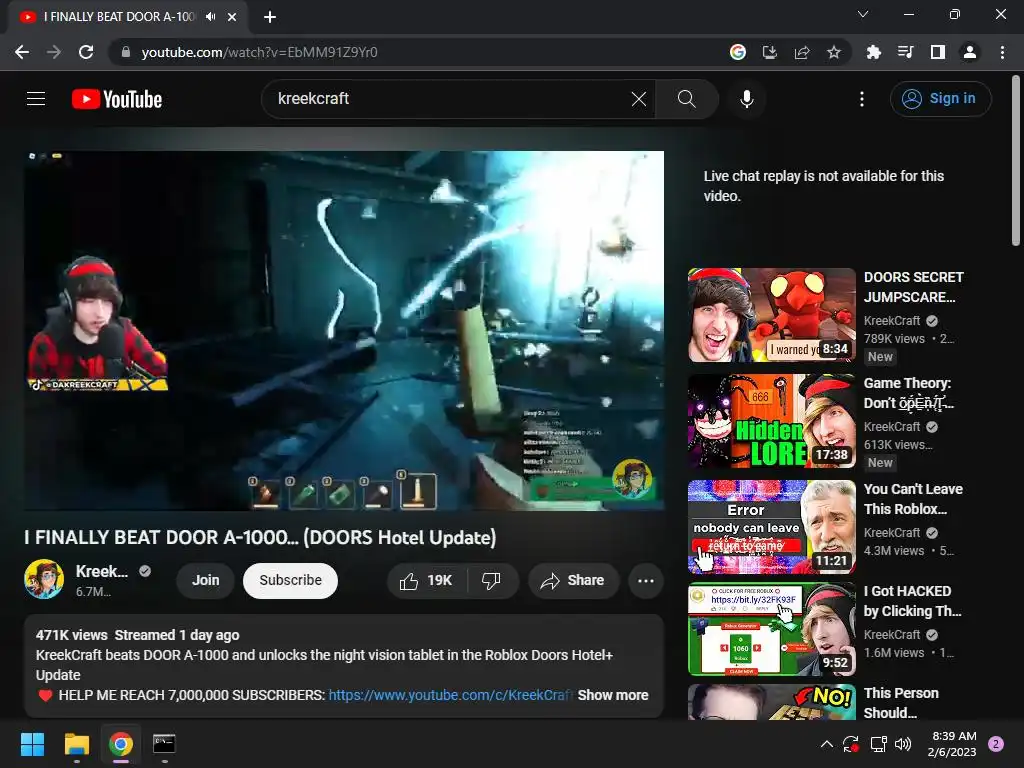
Task: View site info via lock icon
Action: pos(126,52)
